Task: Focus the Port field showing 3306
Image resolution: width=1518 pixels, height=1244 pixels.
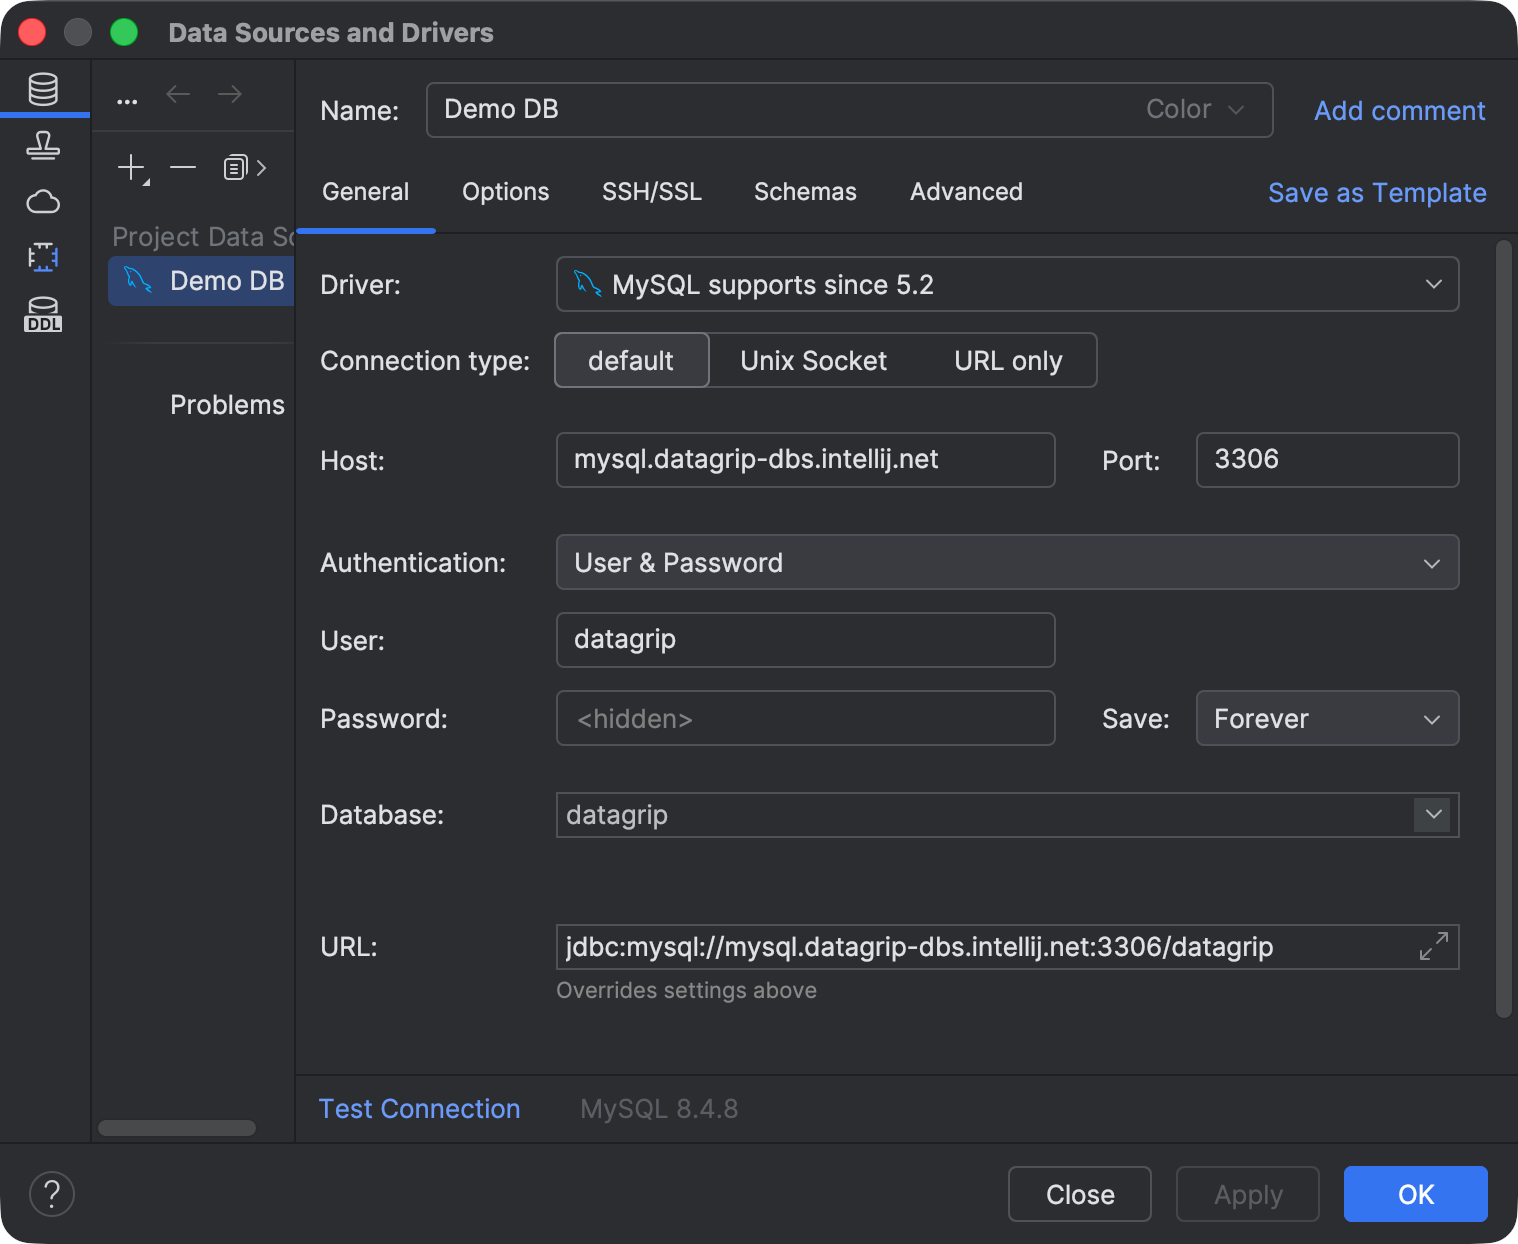Action: tap(1327, 459)
